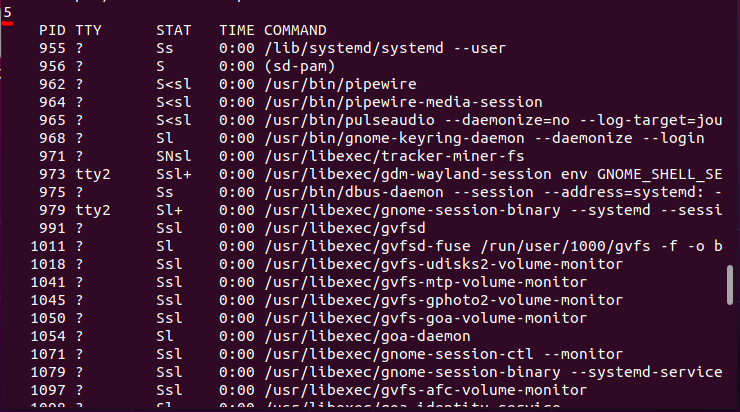
Task: Click the PID column header
Action: [x=52, y=30]
